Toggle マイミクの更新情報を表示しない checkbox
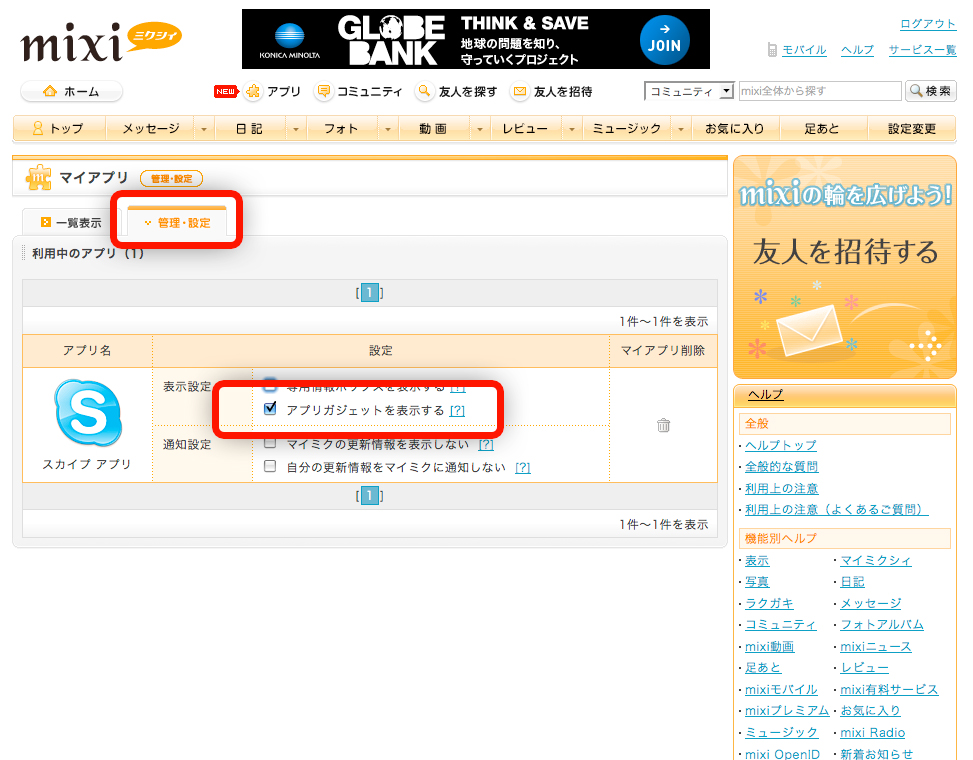973x760 pixels. pyautogui.click(x=270, y=443)
